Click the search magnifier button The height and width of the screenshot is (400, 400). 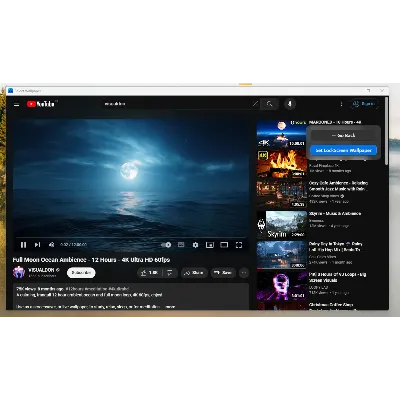(269, 104)
